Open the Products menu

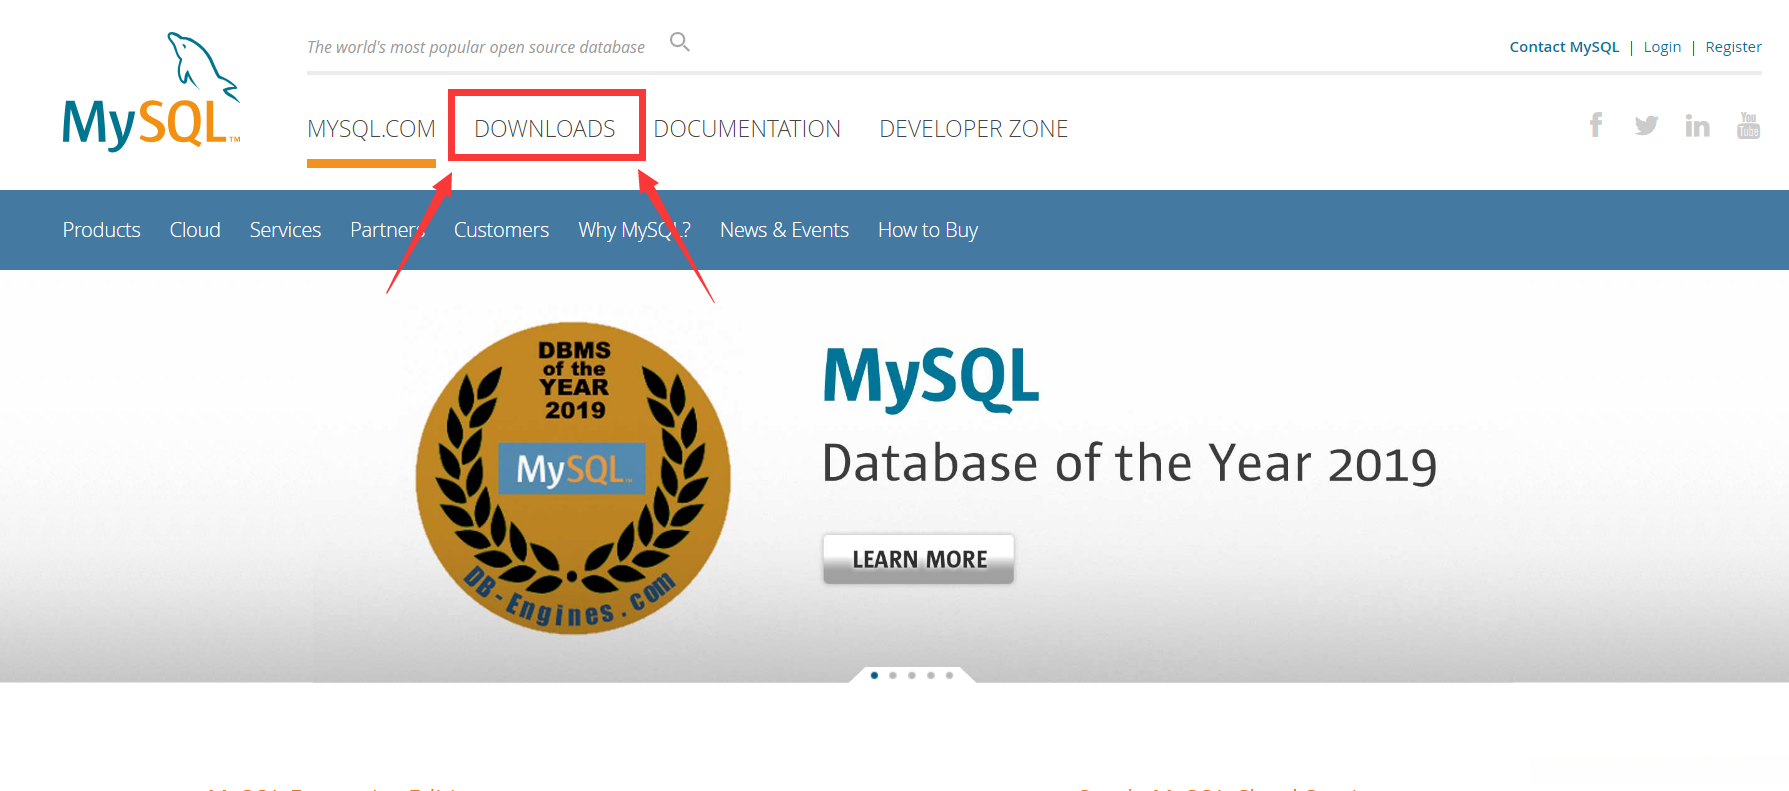click(102, 230)
